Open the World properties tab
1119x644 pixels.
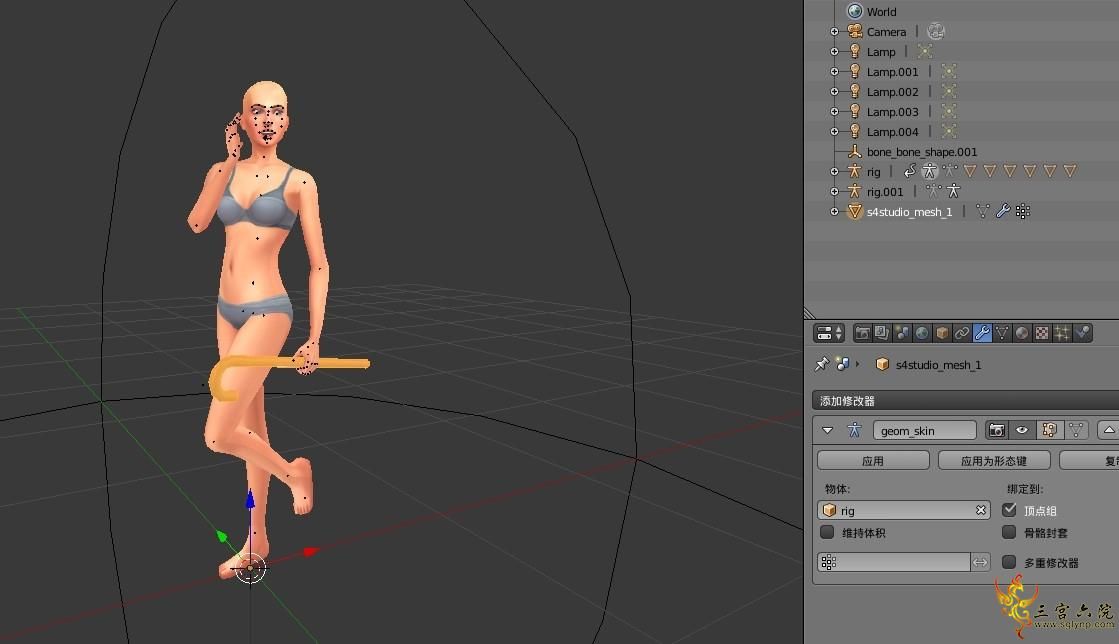pyautogui.click(x=922, y=333)
